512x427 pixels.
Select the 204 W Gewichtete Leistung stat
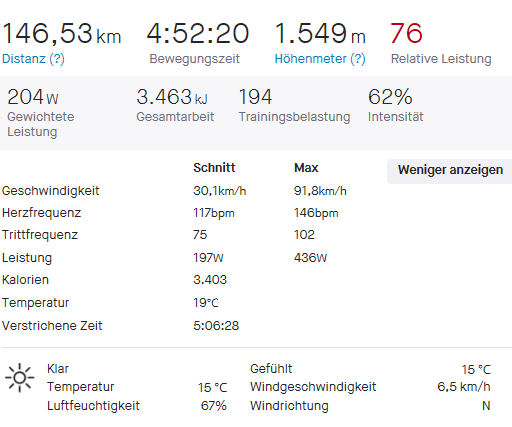coord(41,113)
